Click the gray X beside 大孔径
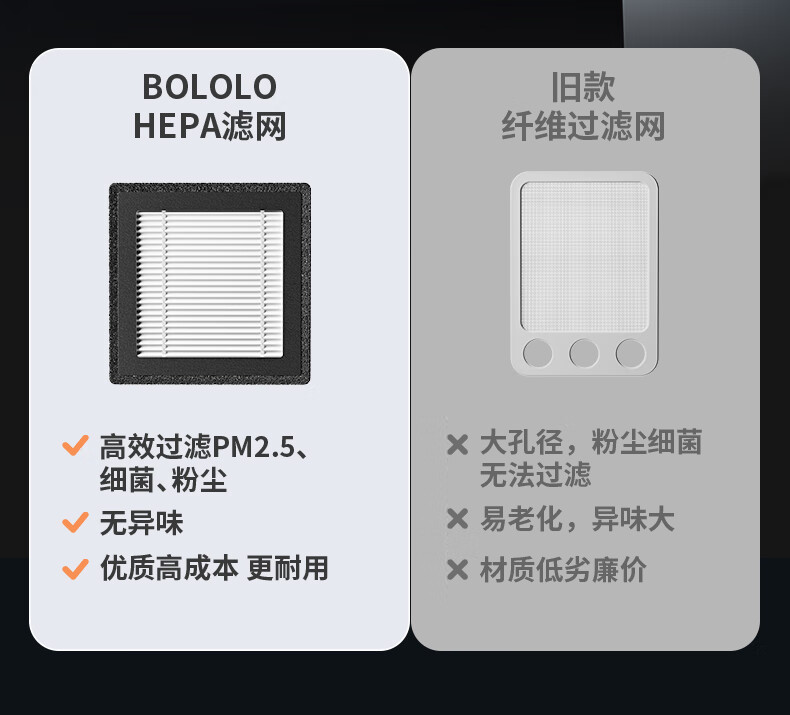Image resolution: width=790 pixels, height=715 pixels. coord(457,445)
